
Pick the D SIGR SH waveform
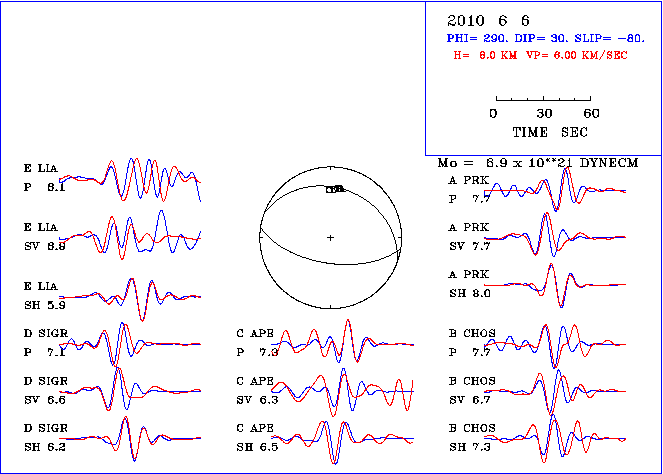[x=130, y=438]
